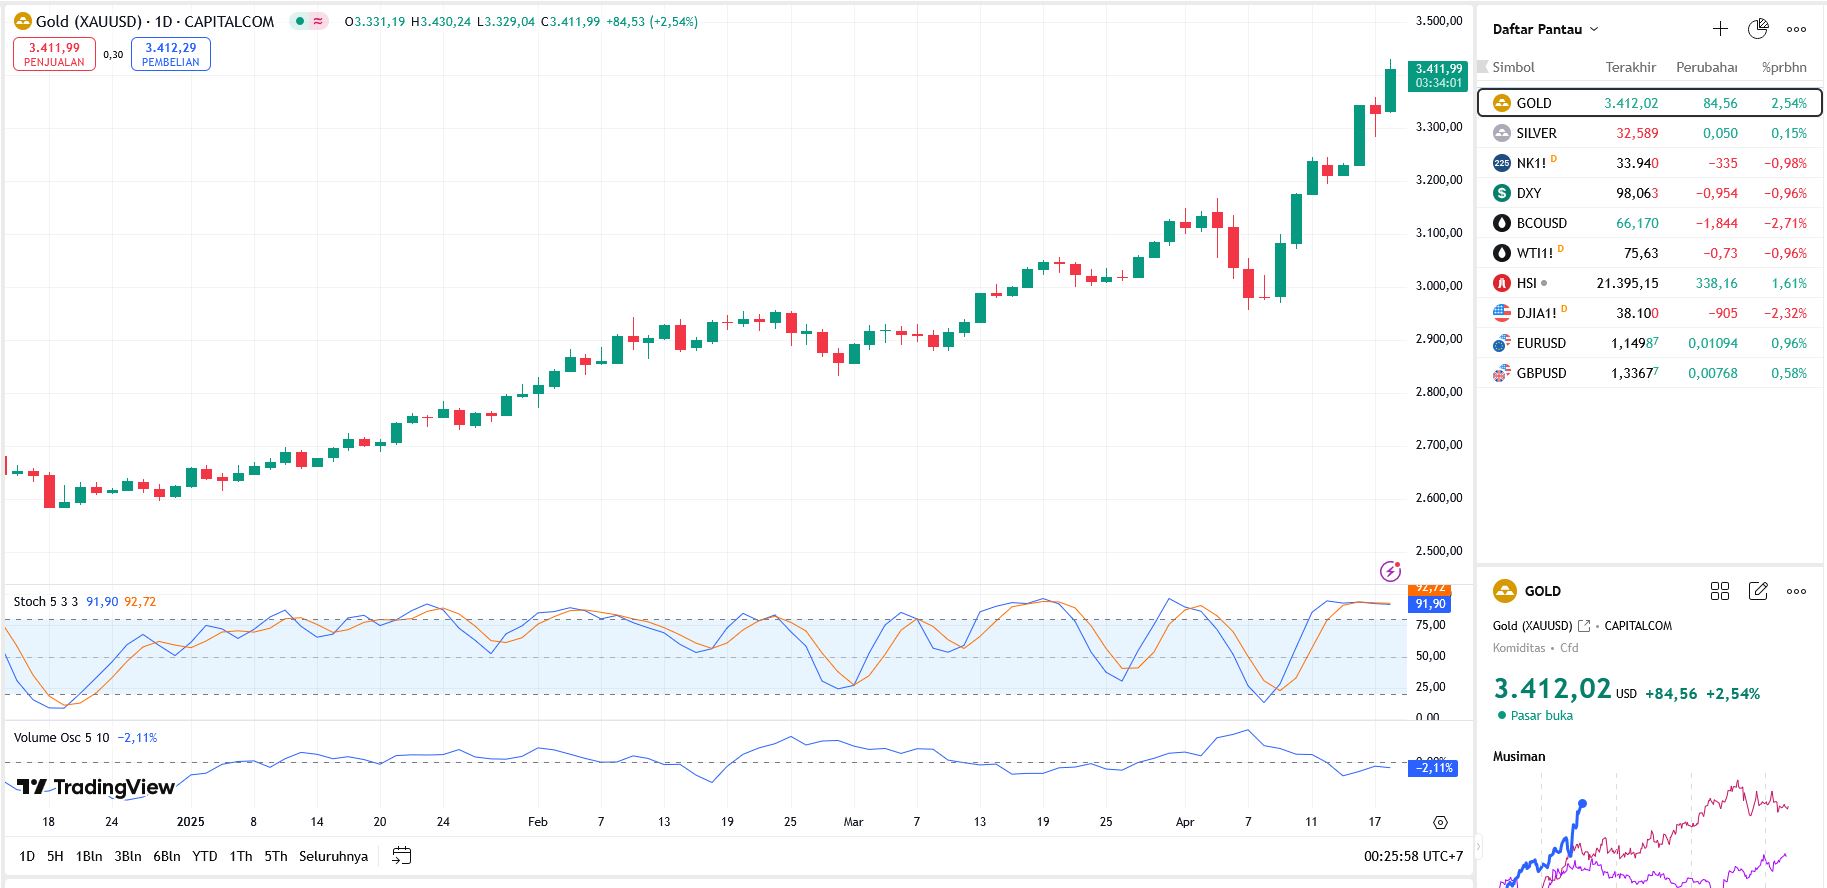
Task: Click the red PENJUALAN sell button
Action: pos(54,54)
